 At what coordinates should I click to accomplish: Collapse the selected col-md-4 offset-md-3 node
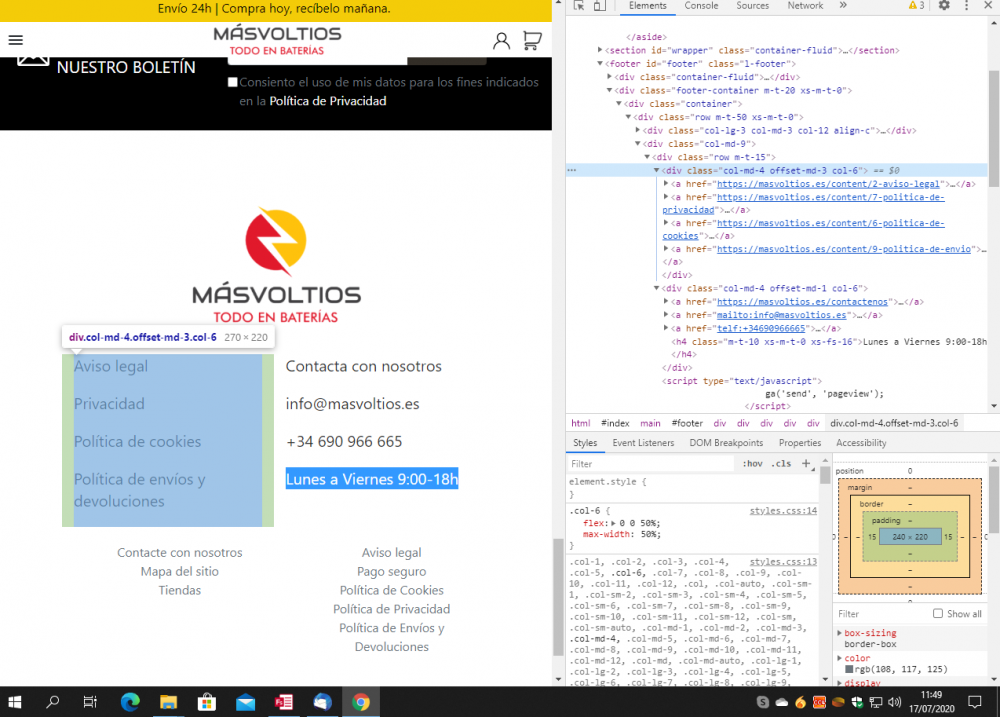click(656, 170)
